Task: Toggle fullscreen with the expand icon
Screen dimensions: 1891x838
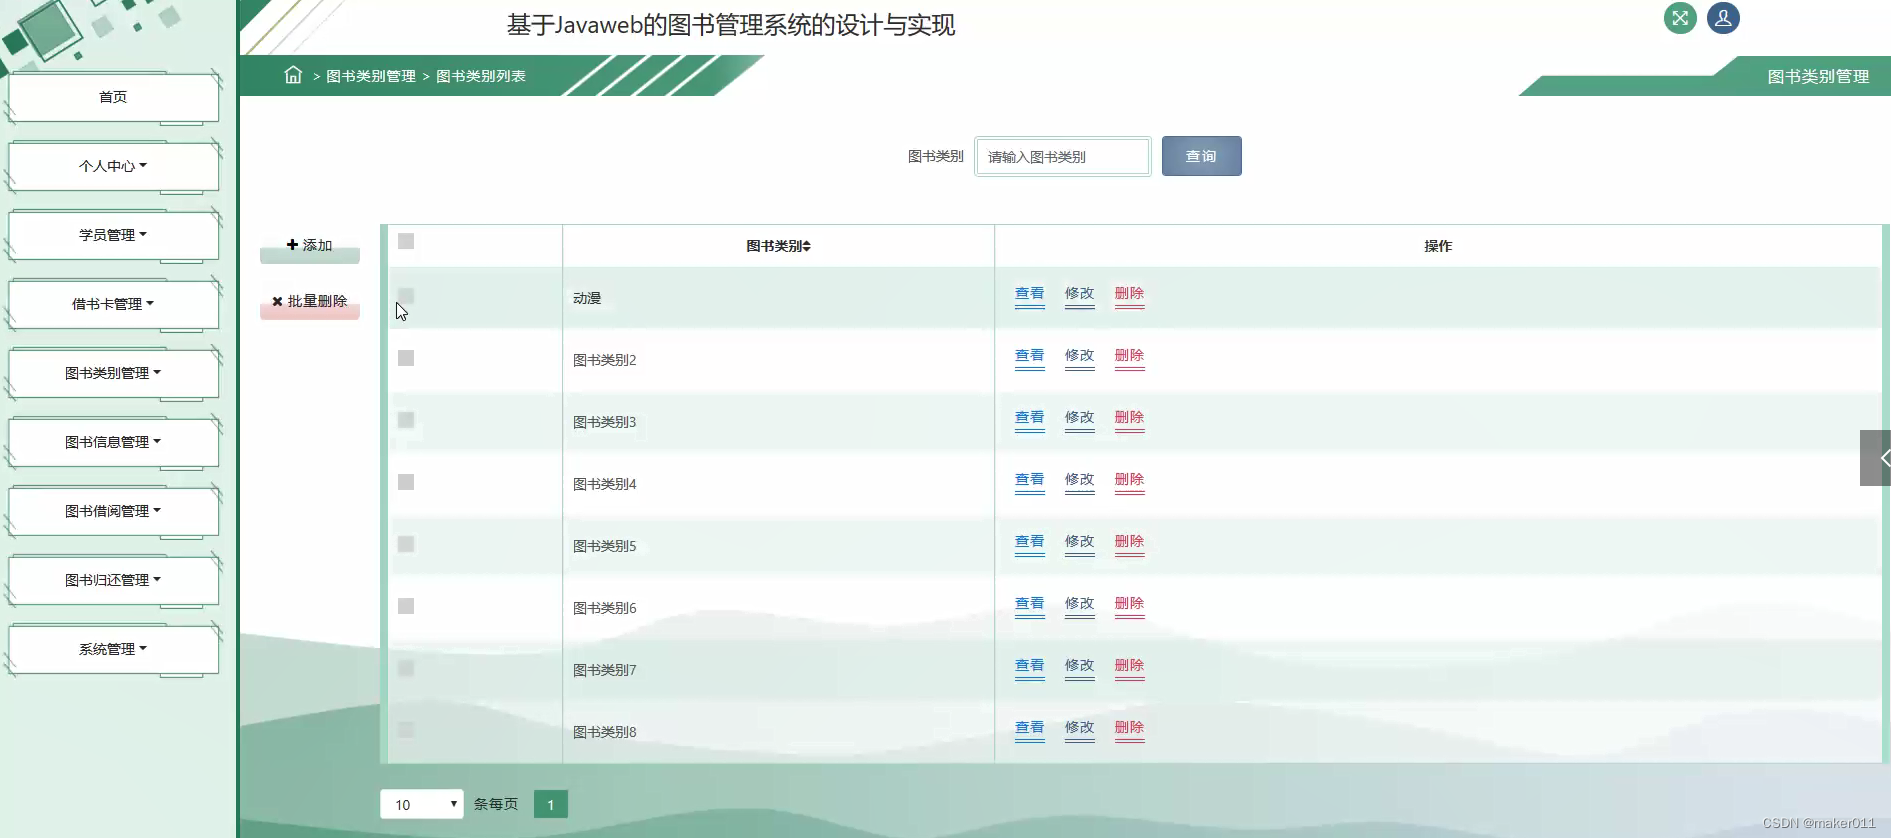Action: (x=1680, y=18)
